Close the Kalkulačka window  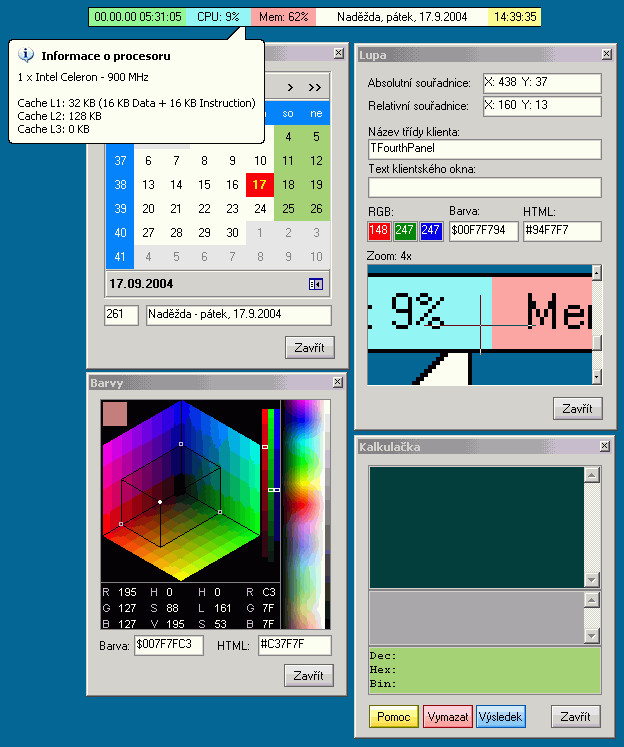[x=604, y=446]
